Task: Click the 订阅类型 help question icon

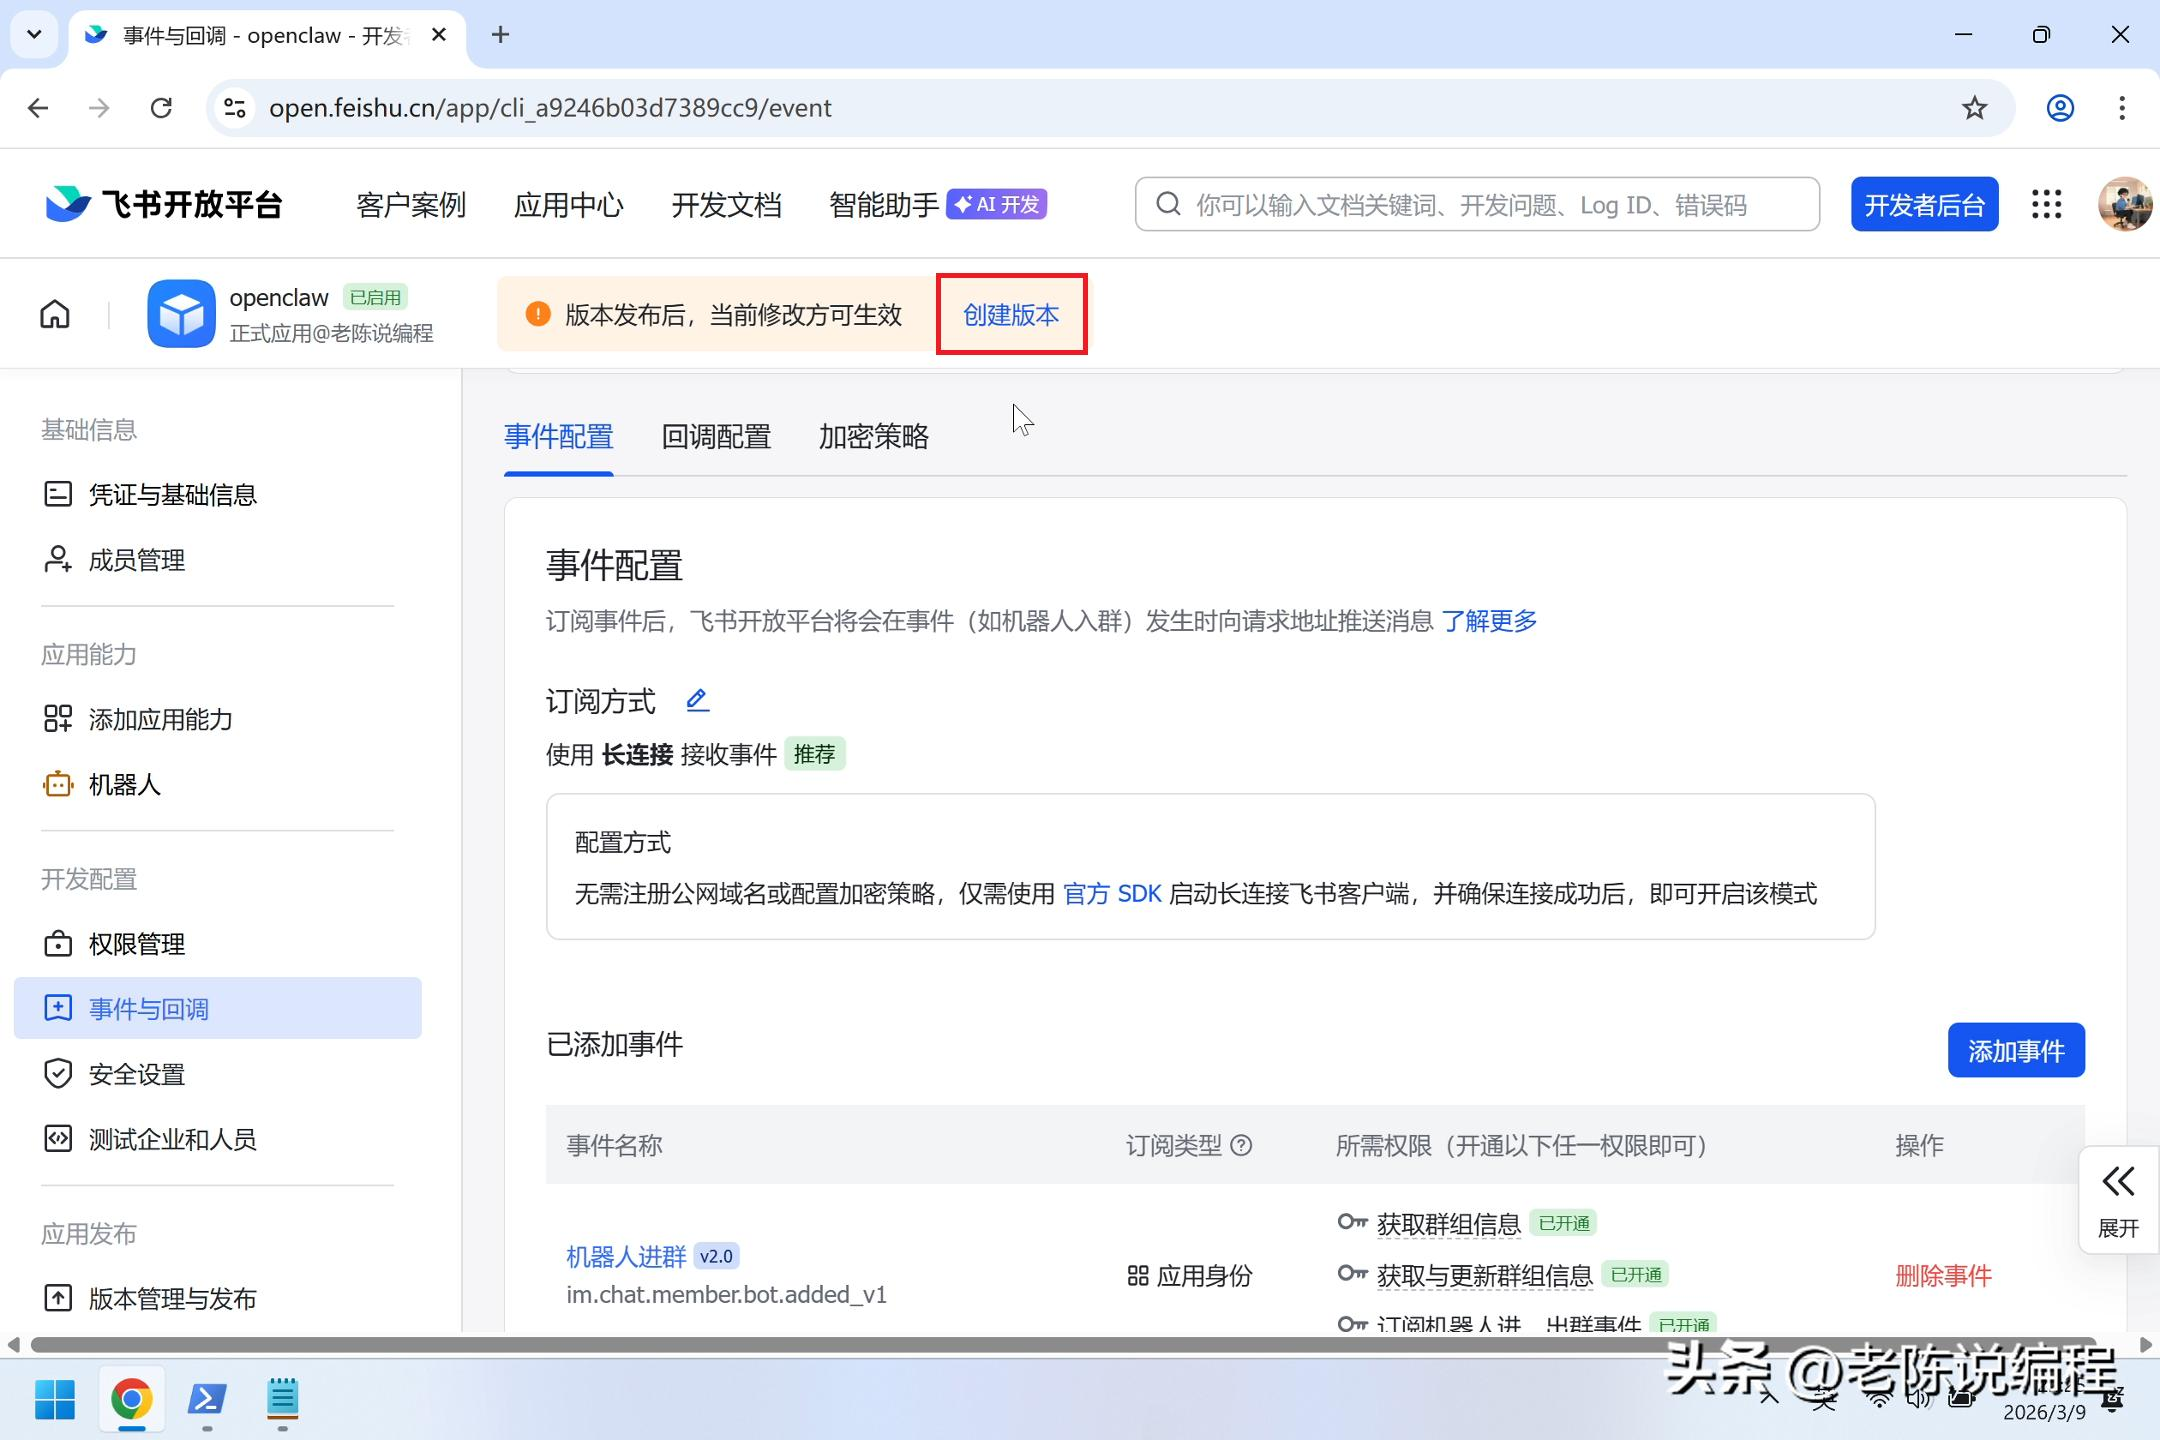Action: point(1241,1146)
